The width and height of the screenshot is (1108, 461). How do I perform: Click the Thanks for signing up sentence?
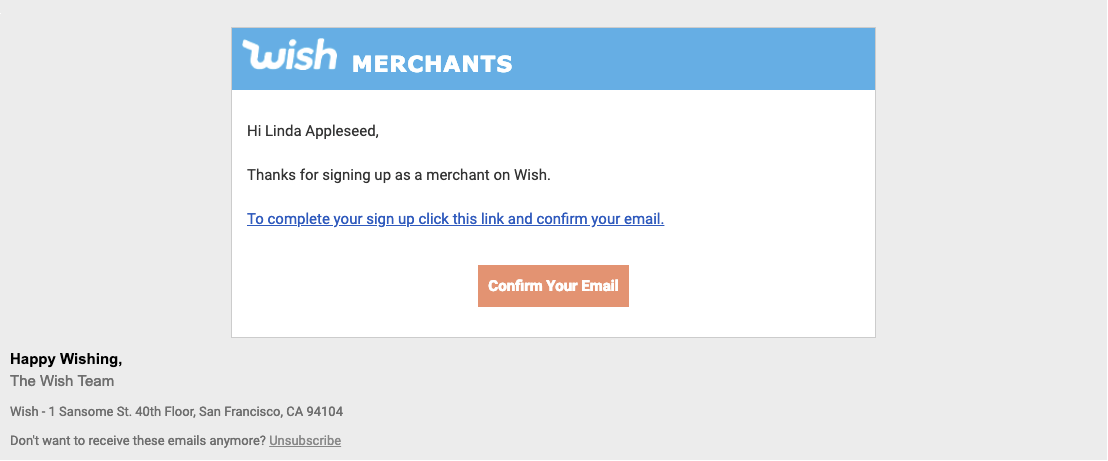(399, 175)
